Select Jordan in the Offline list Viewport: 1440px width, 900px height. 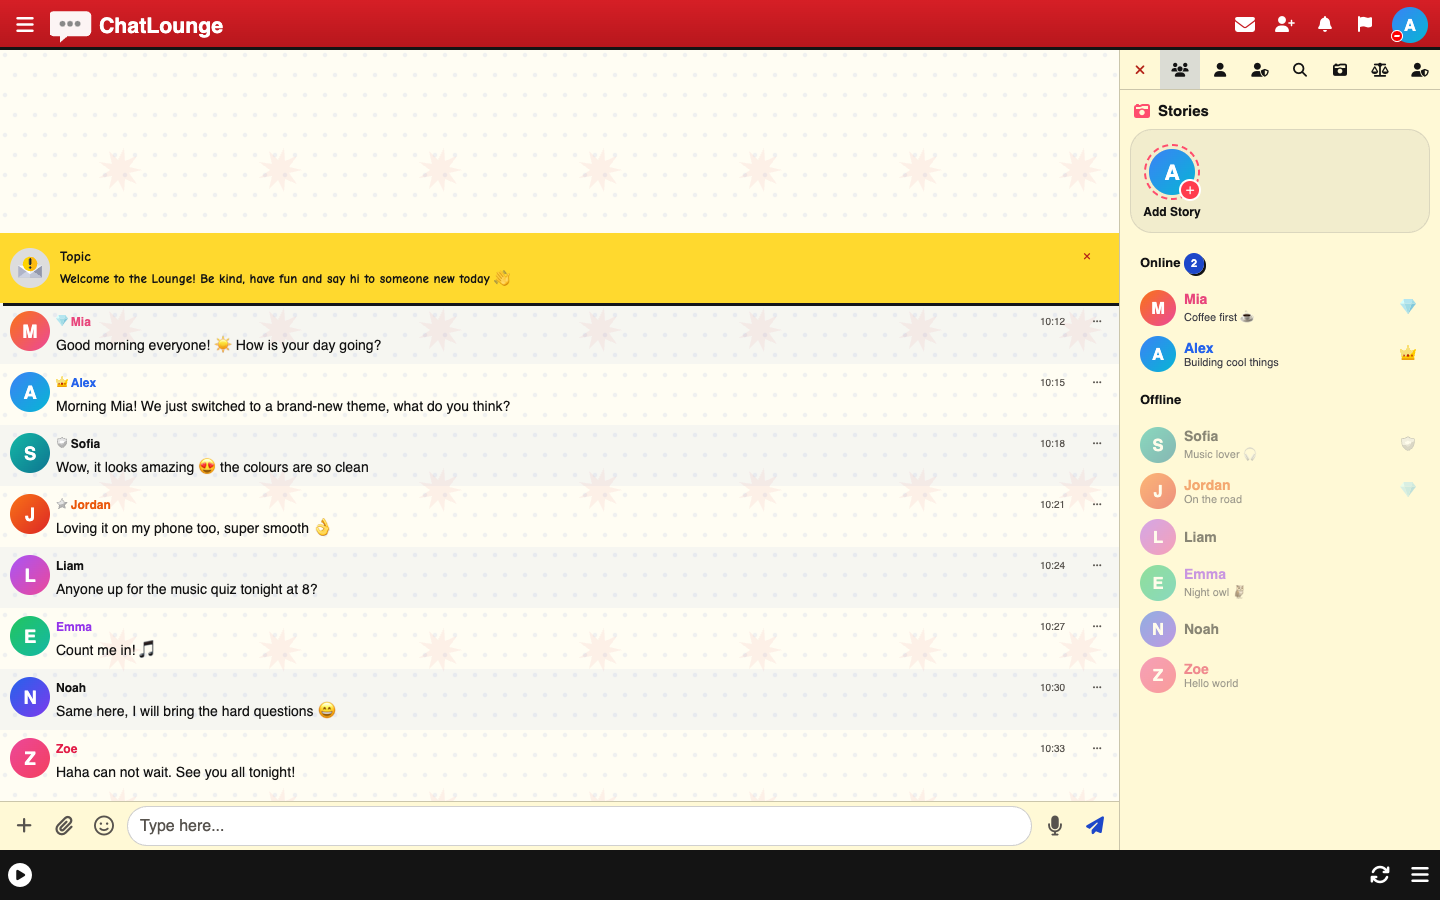(x=1279, y=491)
